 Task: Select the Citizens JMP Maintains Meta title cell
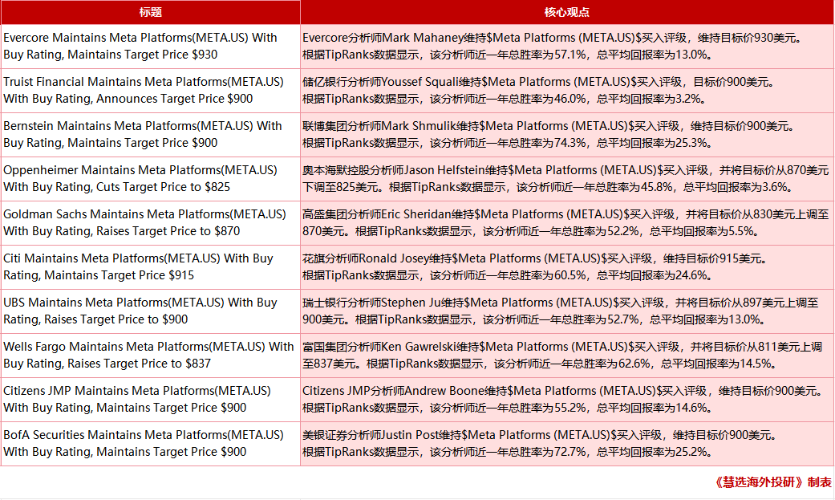coord(151,400)
